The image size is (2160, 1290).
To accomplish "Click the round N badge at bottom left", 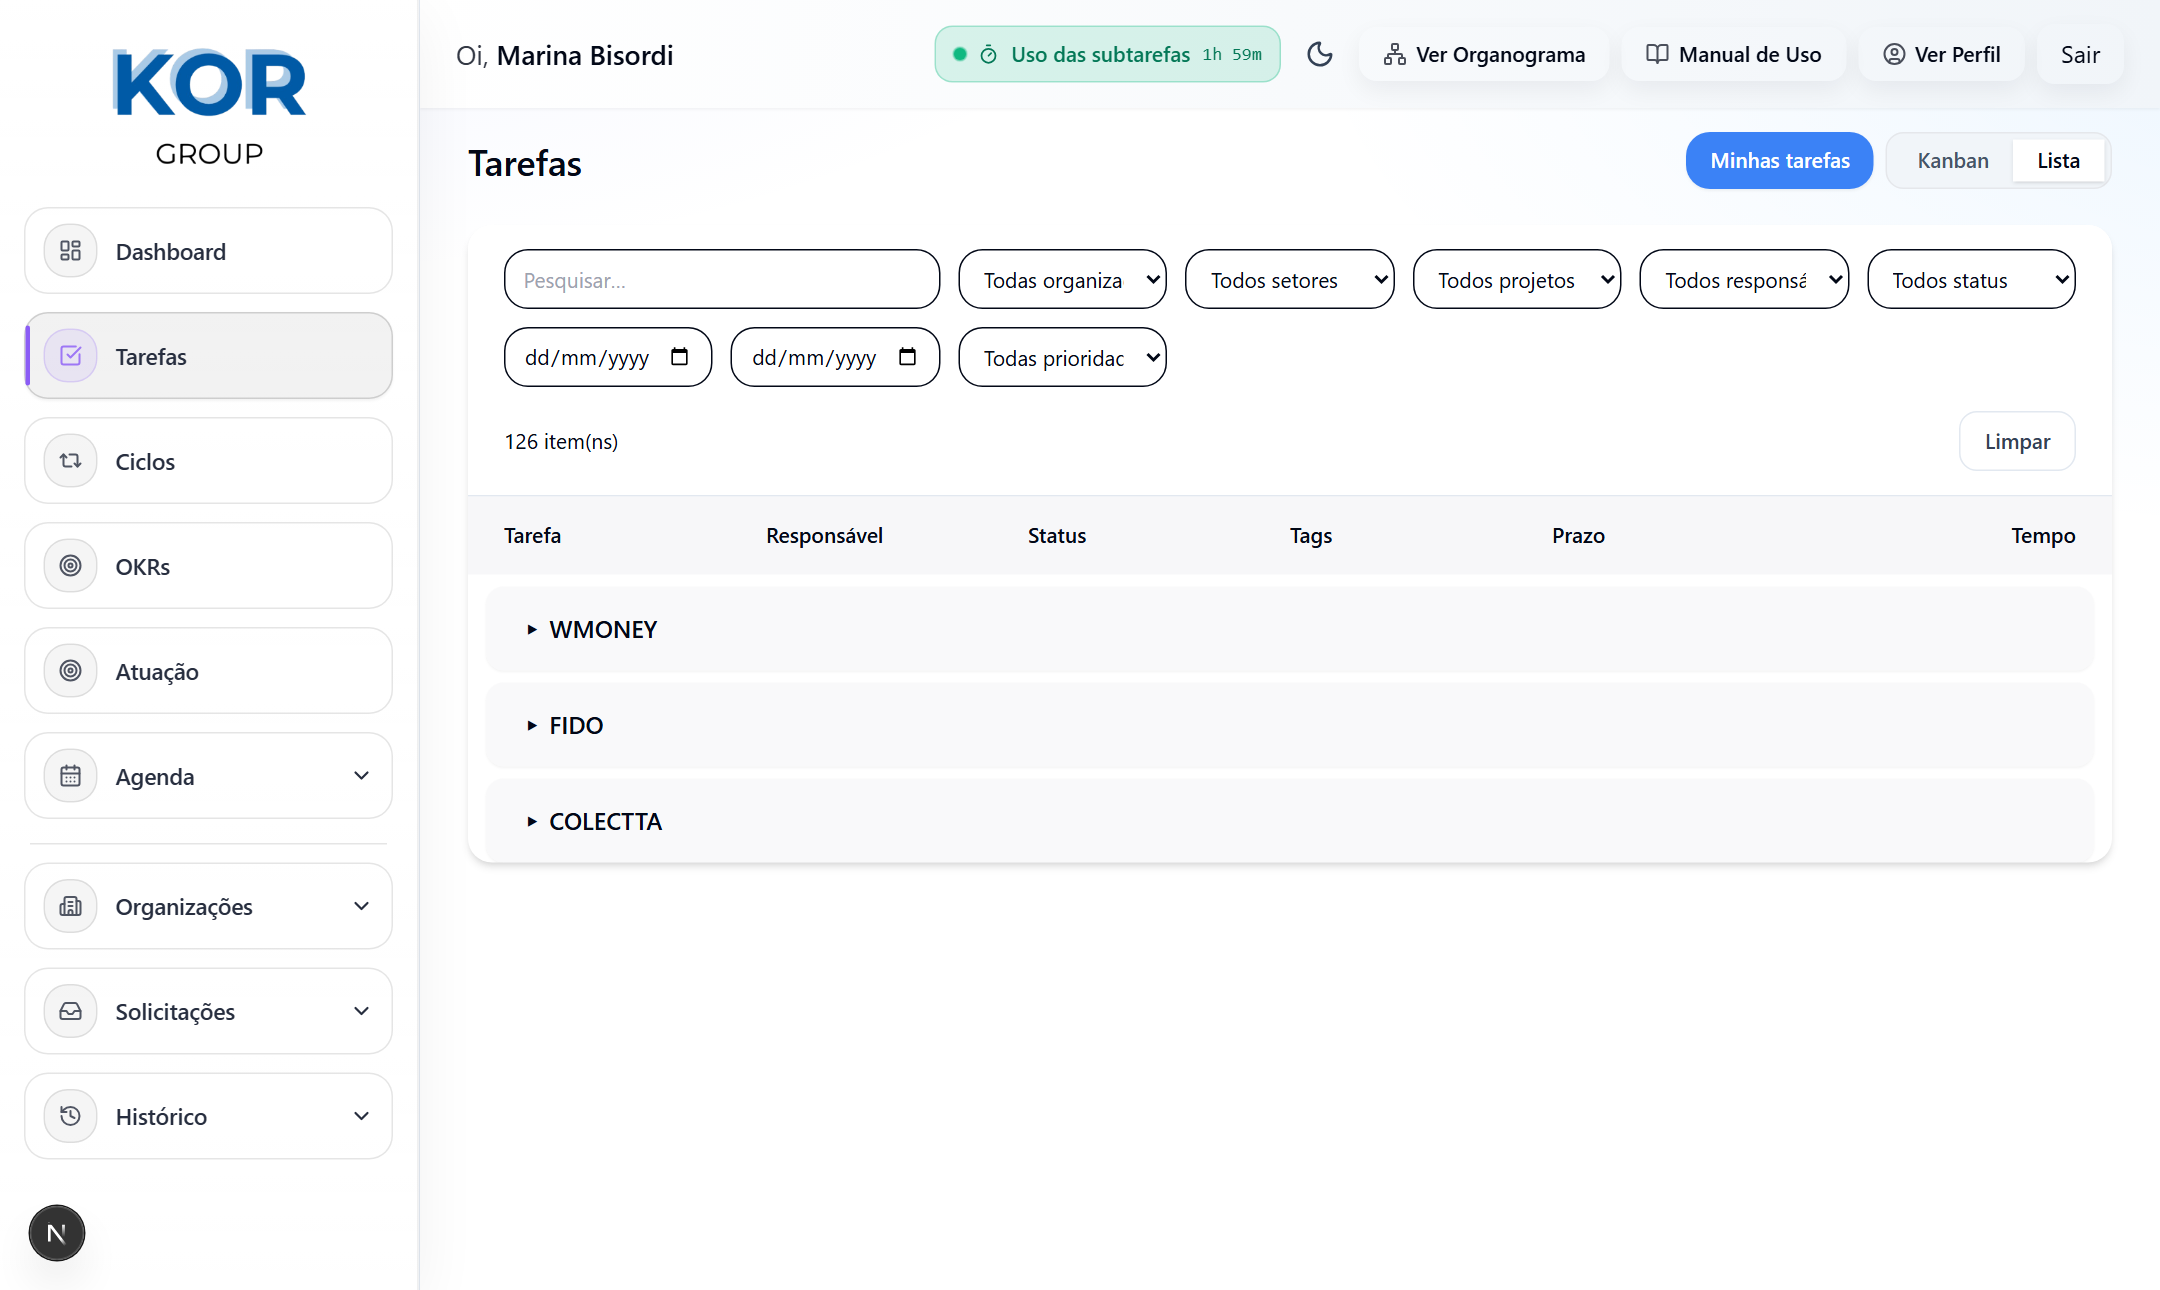I will [57, 1233].
